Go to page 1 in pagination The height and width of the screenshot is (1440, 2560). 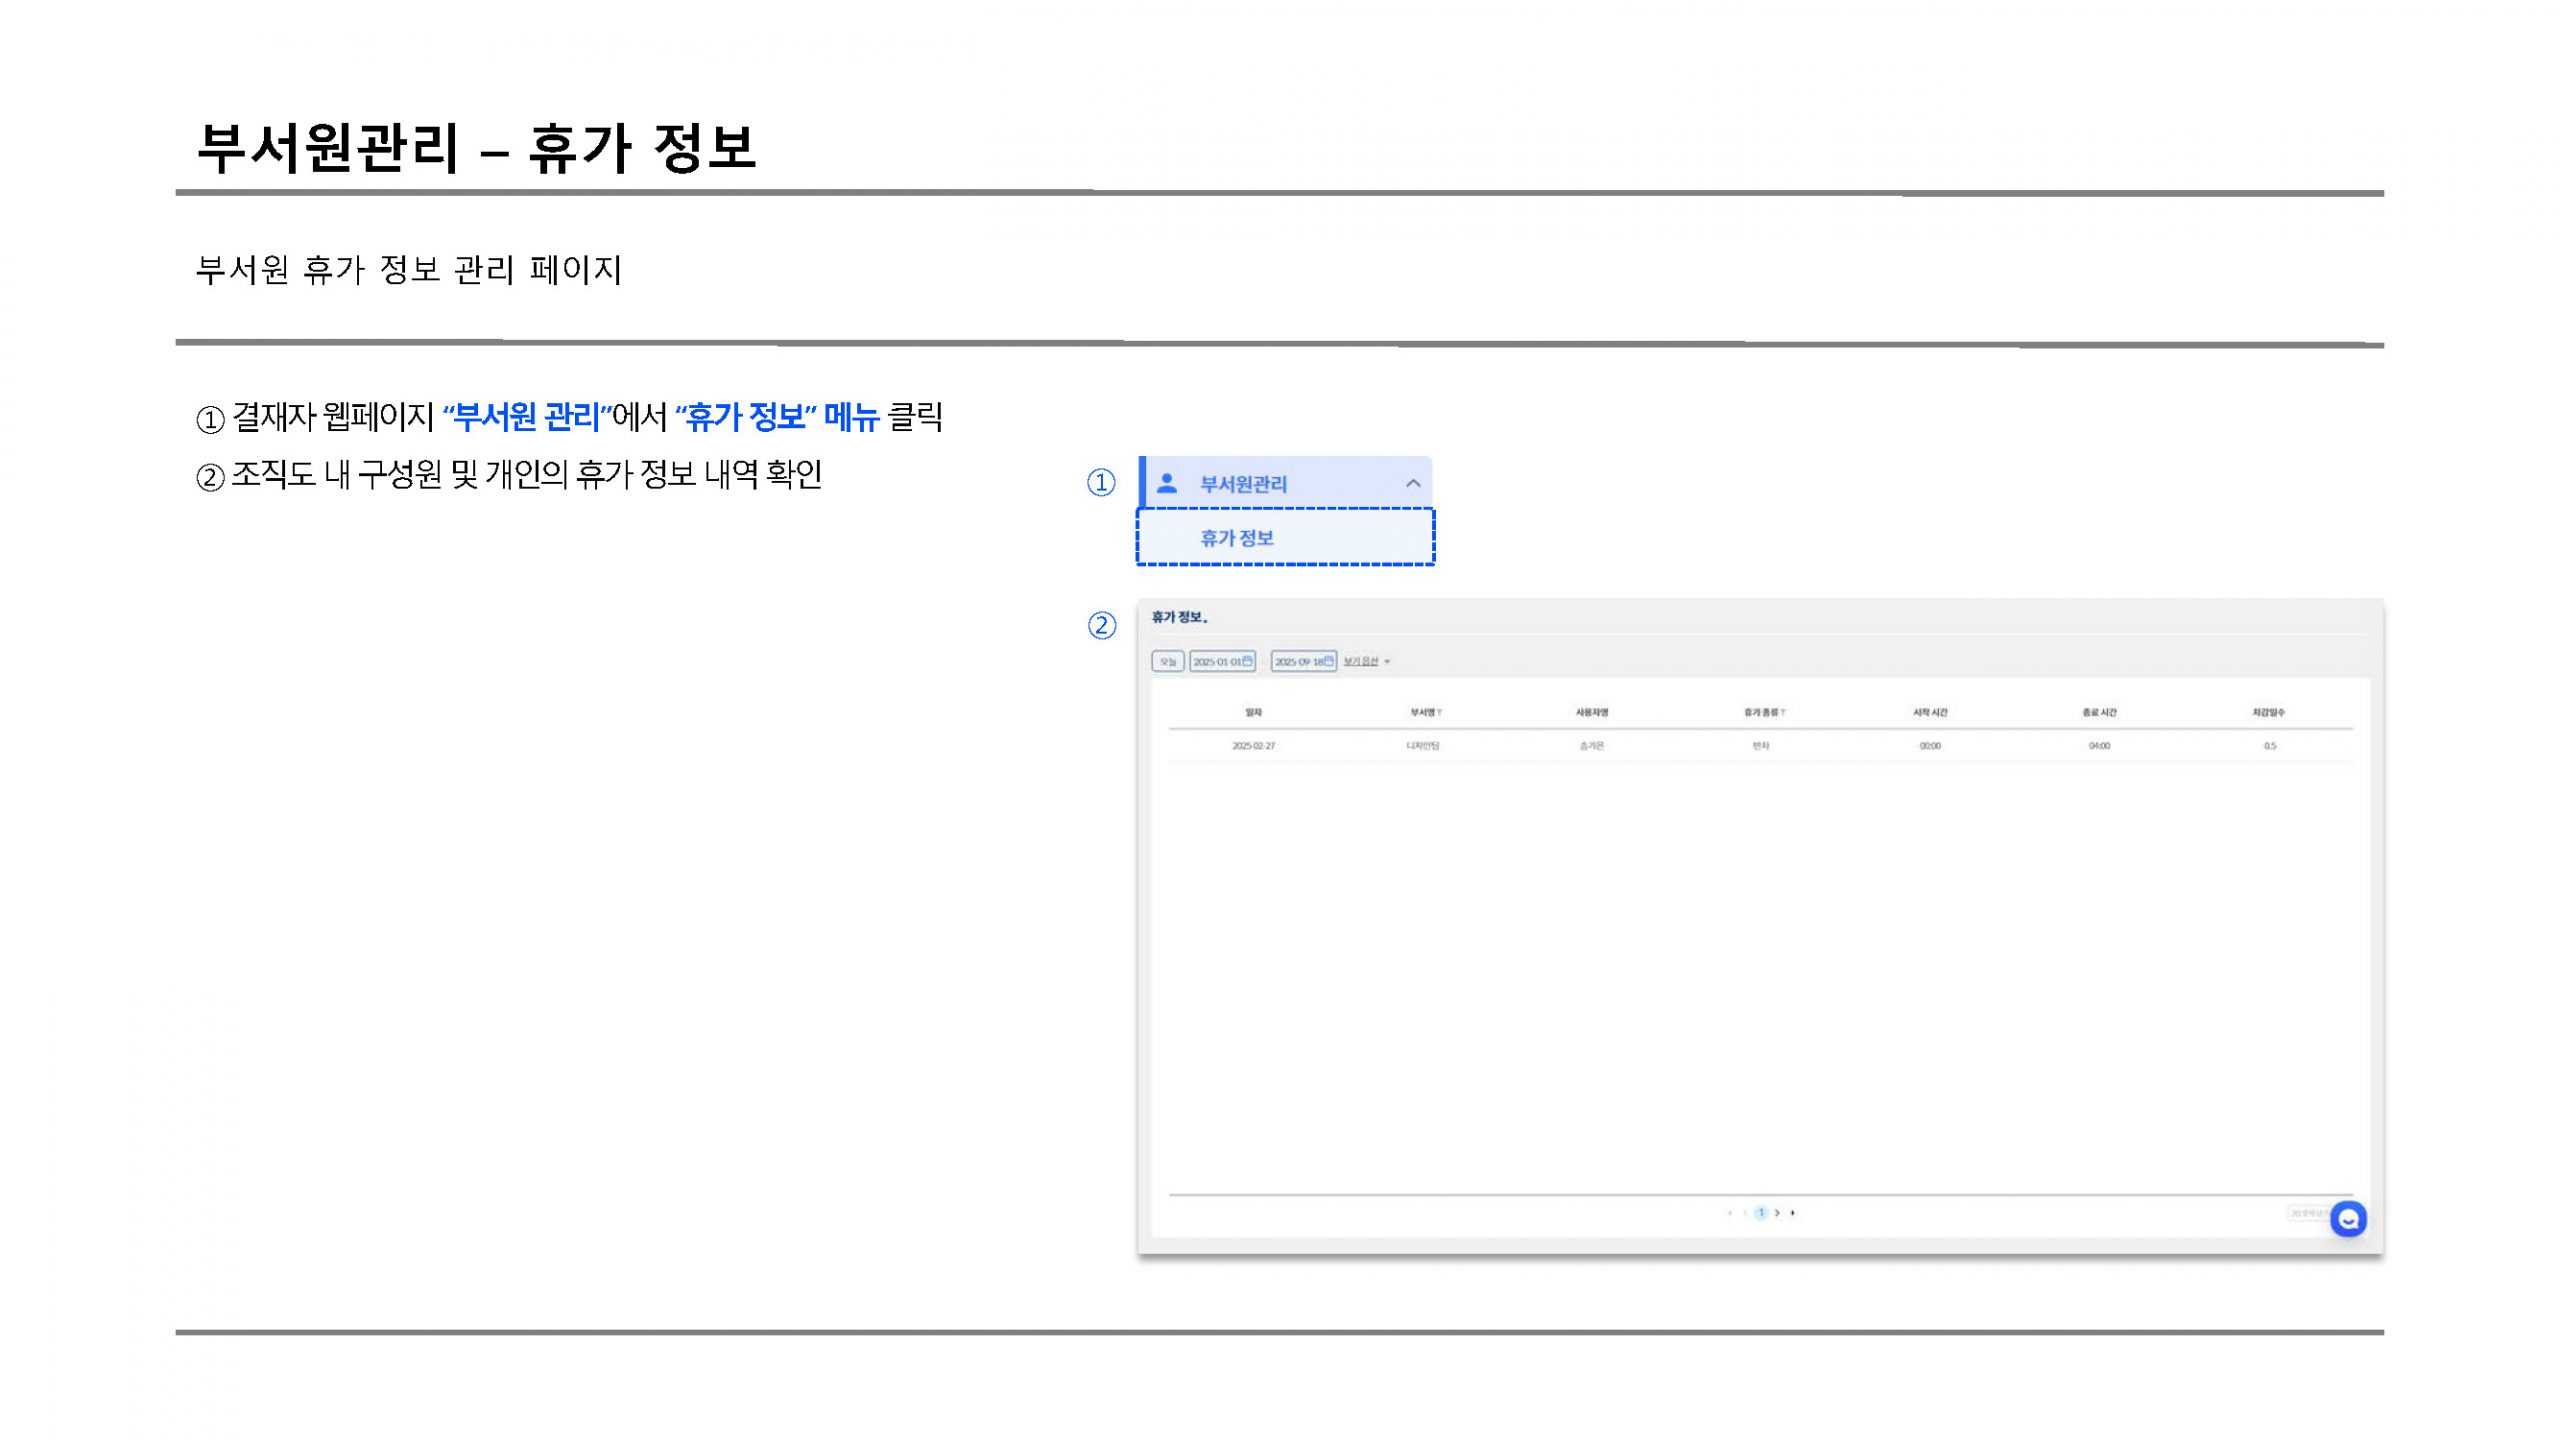[x=1761, y=1213]
